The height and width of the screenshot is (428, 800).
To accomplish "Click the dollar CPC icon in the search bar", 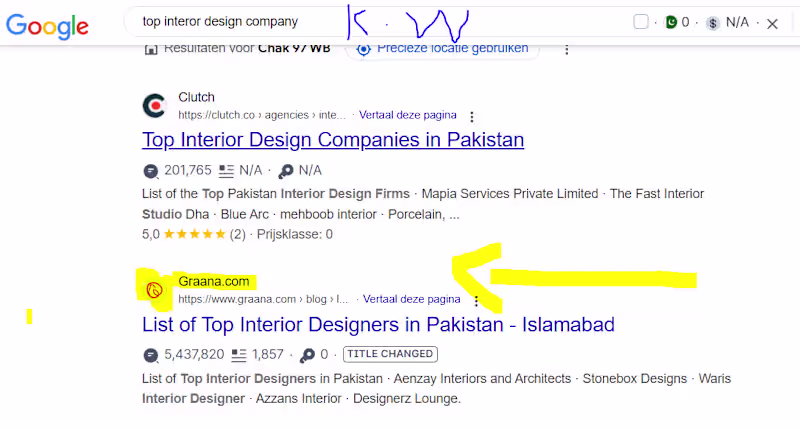I will (712, 22).
